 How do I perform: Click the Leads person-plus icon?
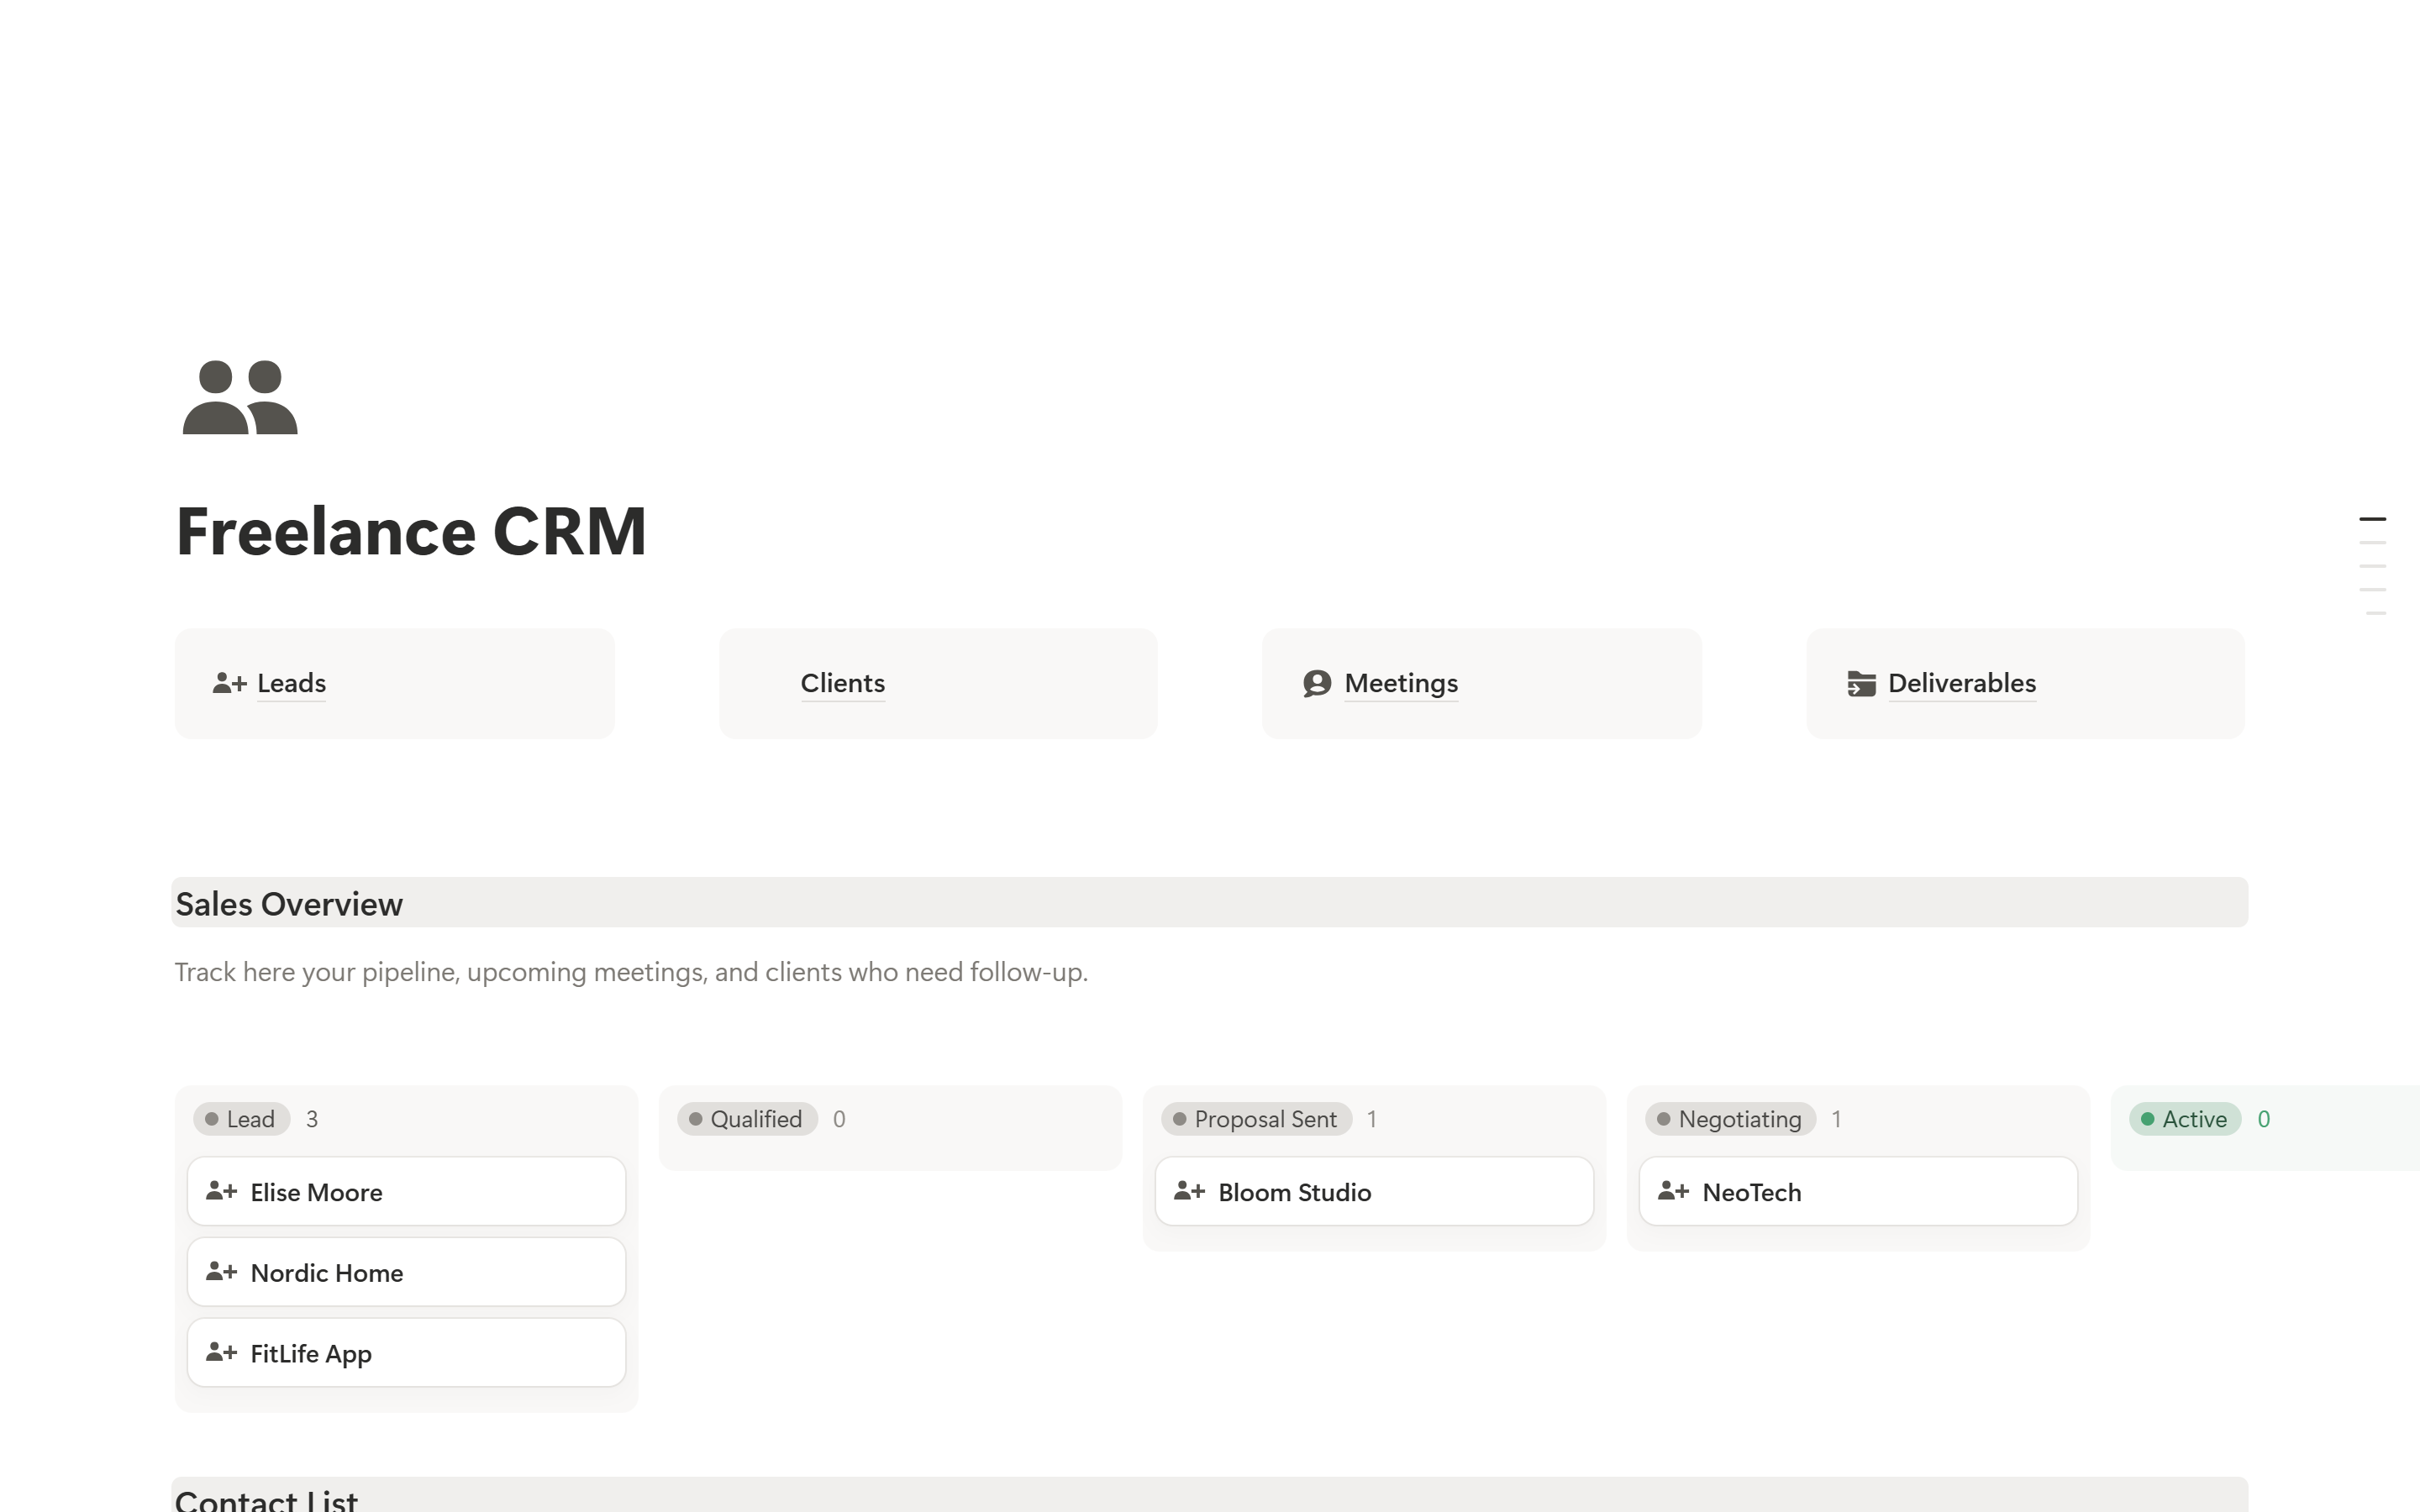229,683
